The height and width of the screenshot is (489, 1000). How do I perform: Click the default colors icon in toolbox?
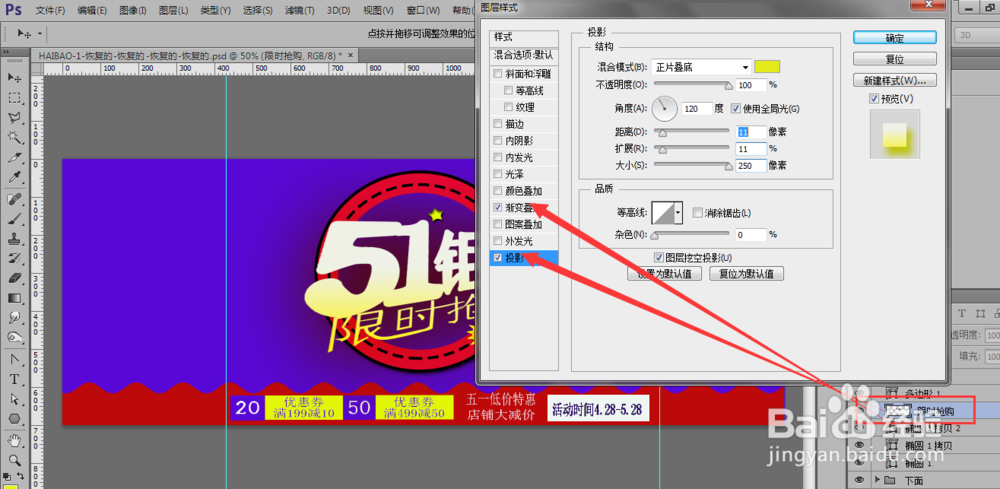tap(8, 476)
